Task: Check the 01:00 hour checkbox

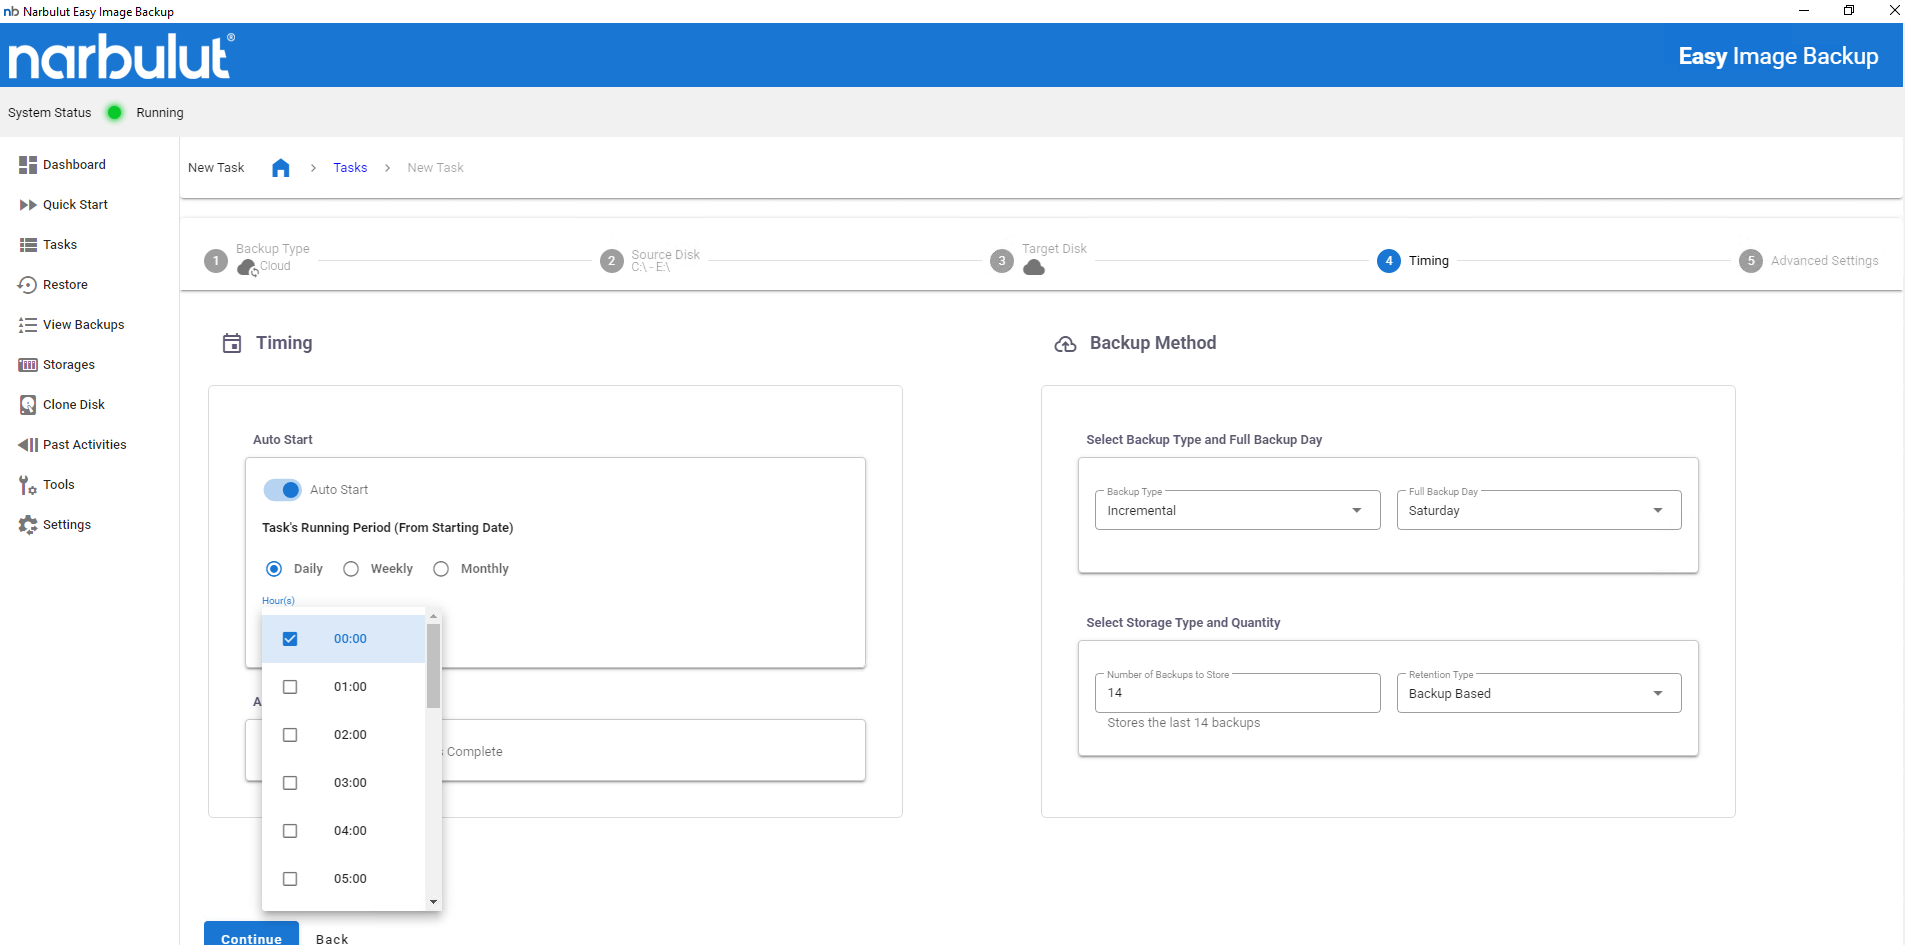Action: 290,687
